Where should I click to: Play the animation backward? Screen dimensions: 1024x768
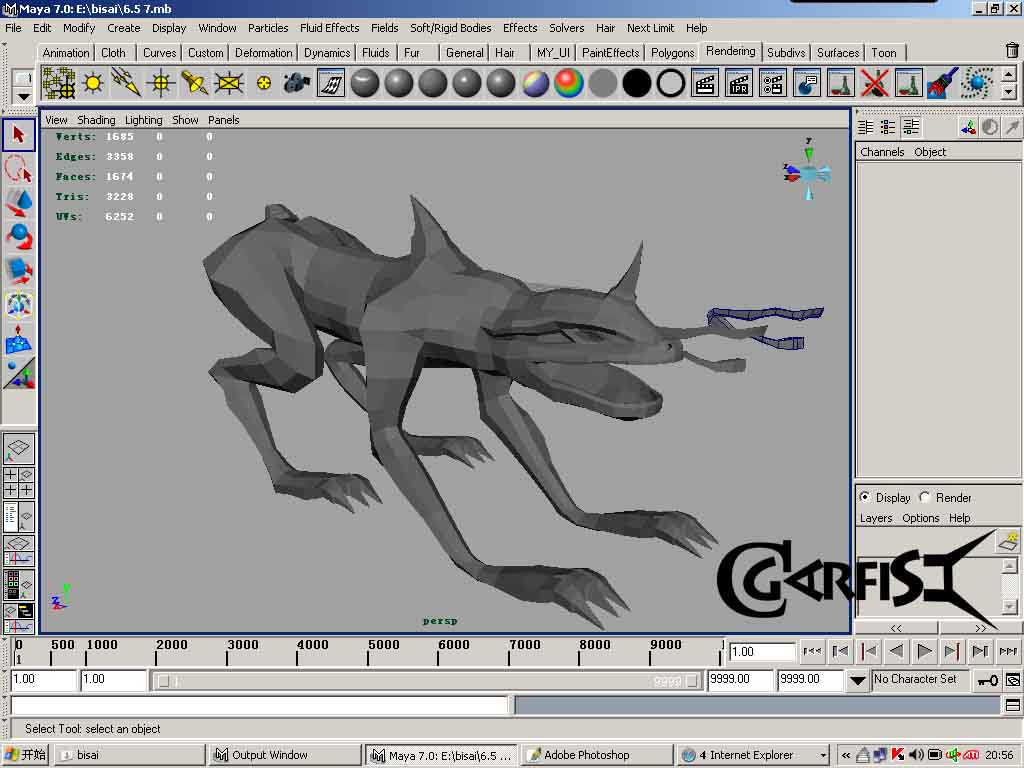click(896, 651)
